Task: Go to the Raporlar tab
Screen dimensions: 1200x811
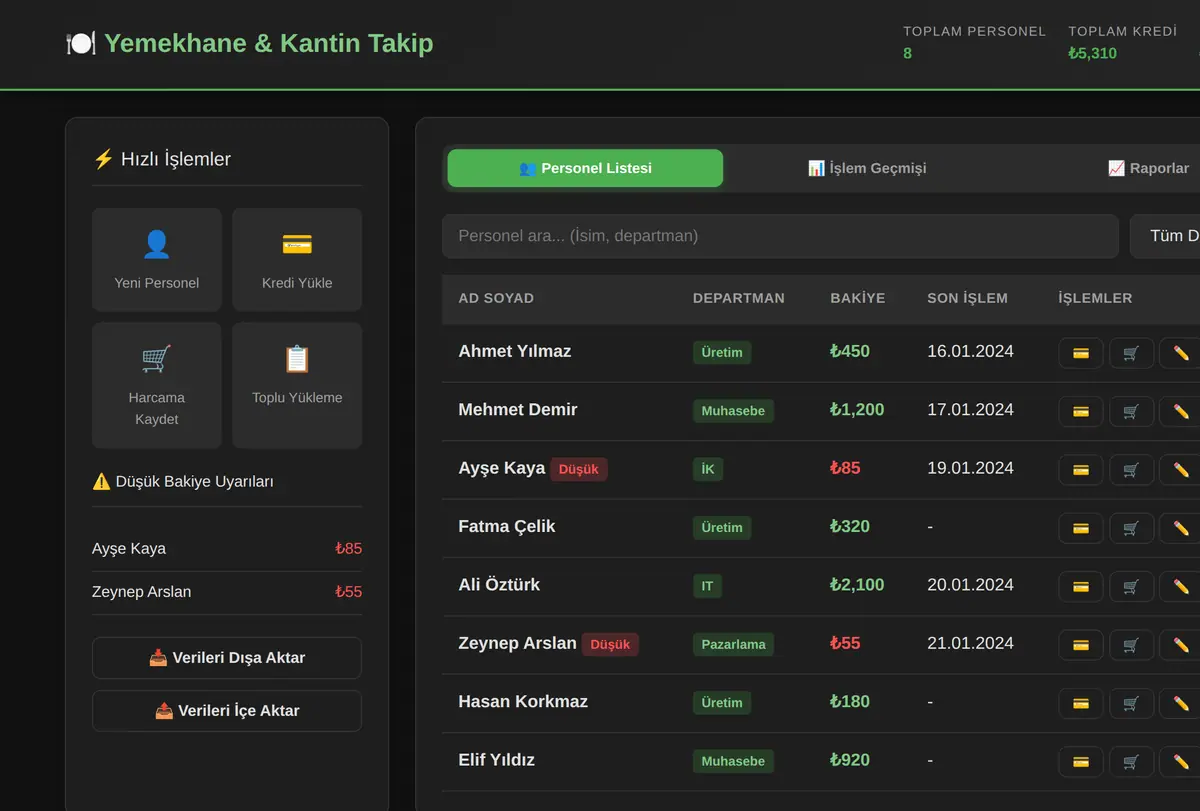Action: point(1148,168)
